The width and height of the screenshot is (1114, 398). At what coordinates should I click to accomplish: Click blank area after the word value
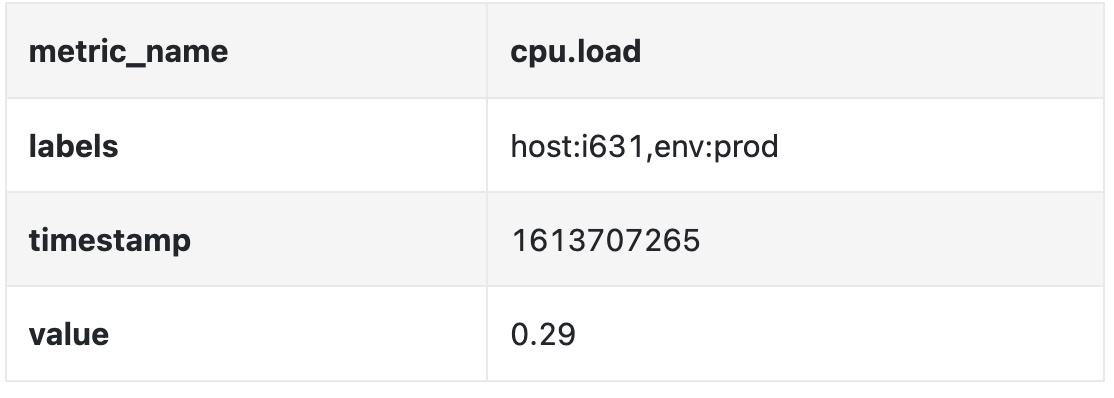pyautogui.click(x=298, y=334)
